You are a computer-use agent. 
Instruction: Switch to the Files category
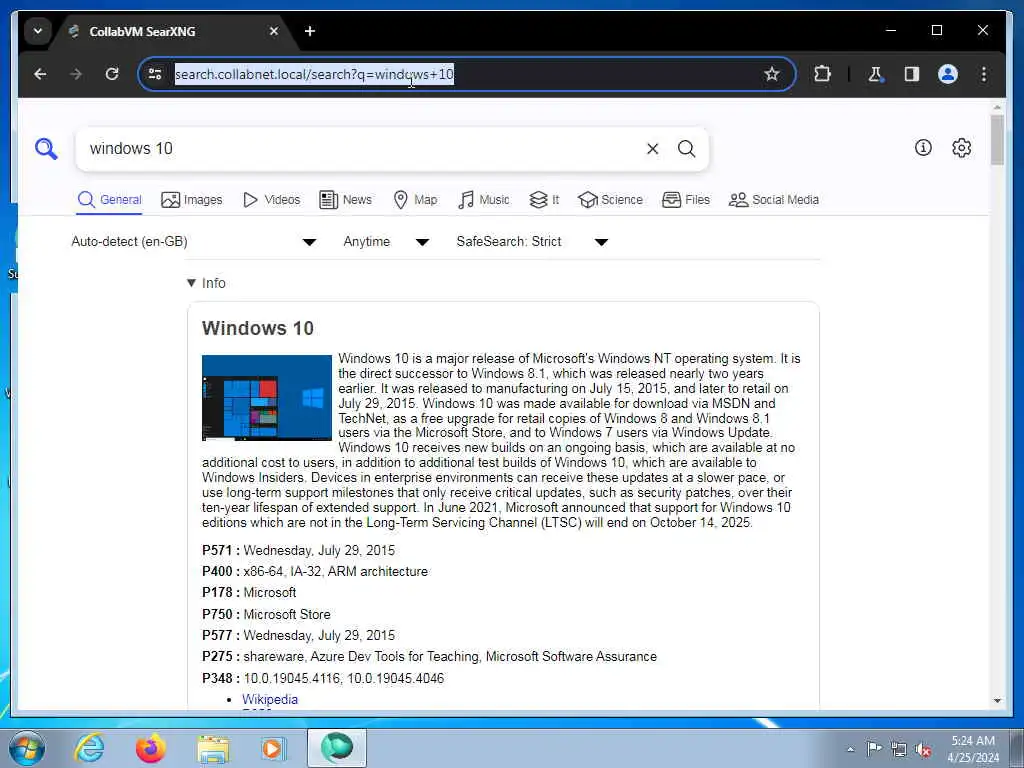click(x=686, y=200)
